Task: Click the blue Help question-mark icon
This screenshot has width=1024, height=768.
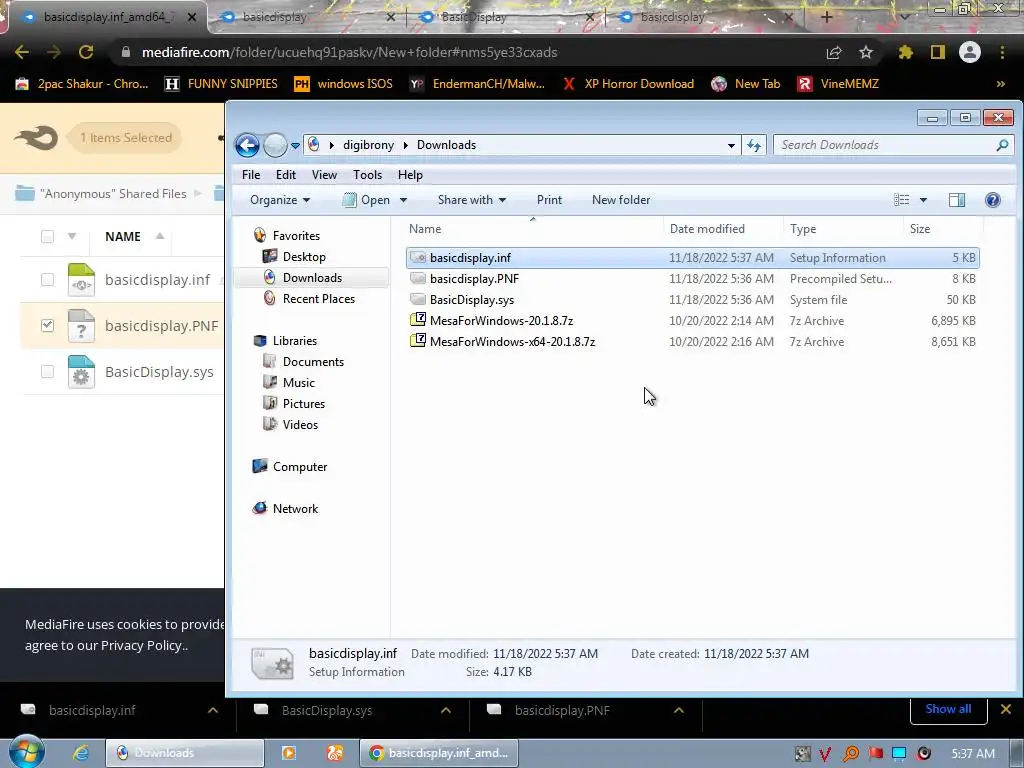Action: (993, 200)
